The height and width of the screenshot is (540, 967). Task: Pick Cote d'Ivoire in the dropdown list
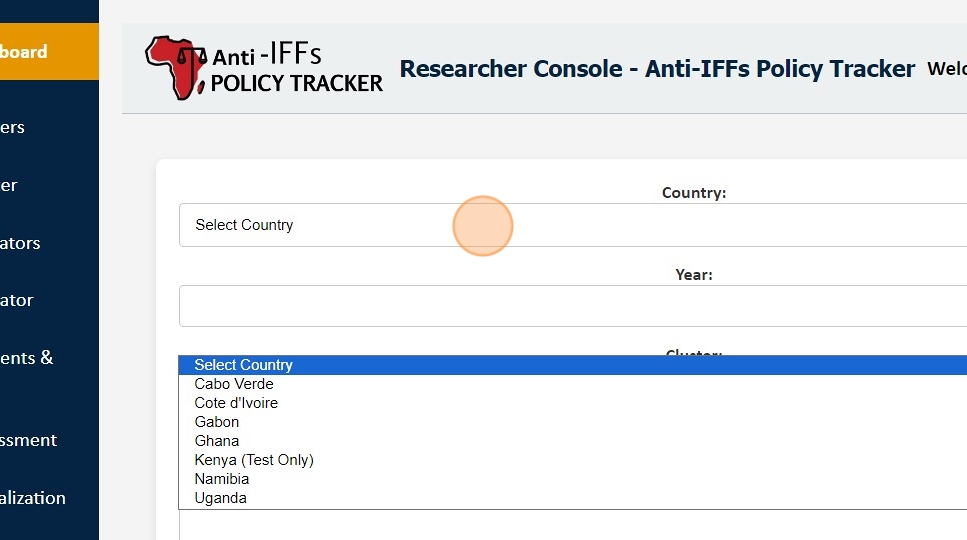(236, 403)
